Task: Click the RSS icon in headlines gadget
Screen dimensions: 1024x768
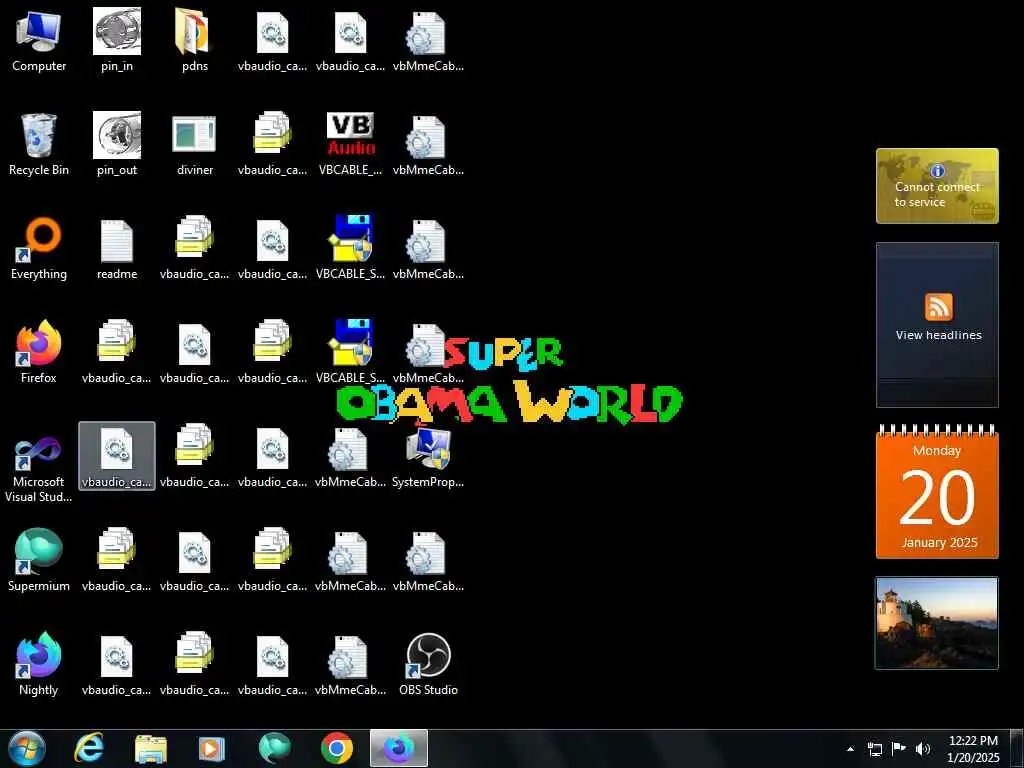Action: (938, 307)
